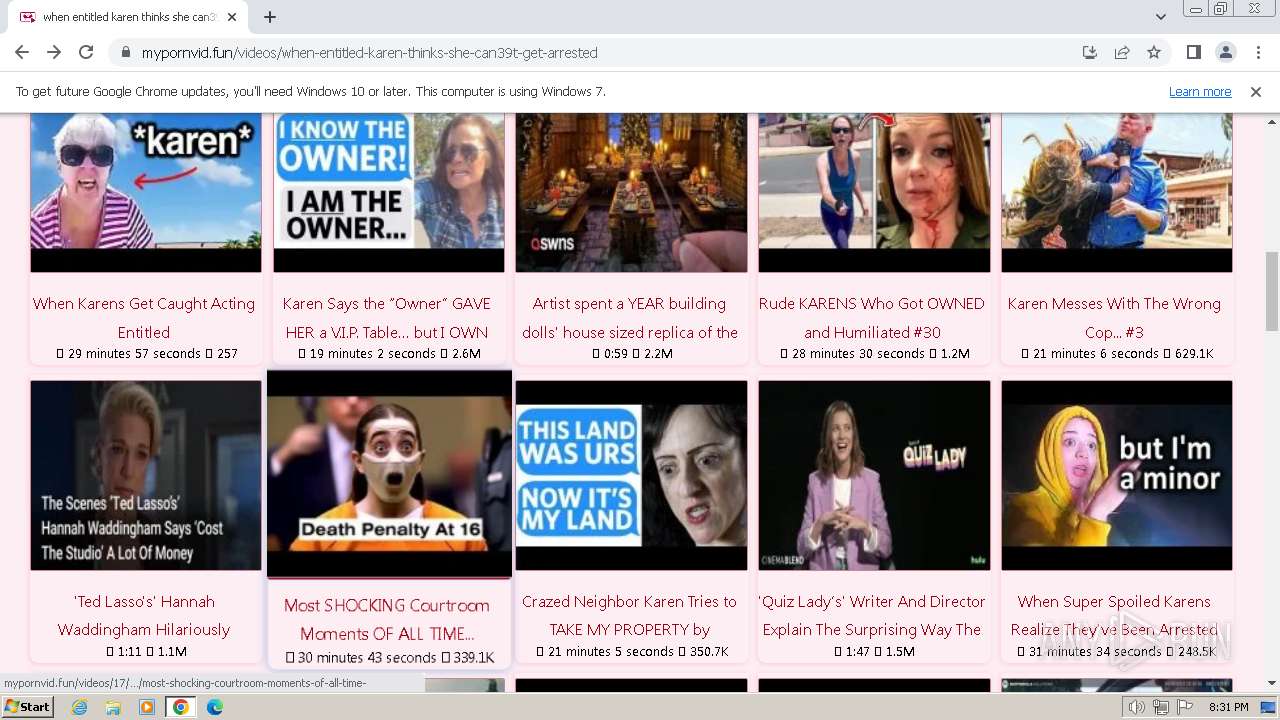The width and height of the screenshot is (1280, 720).
Task: Open the 'I KNOW THE OWNER' thumbnail
Action: pos(389,192)
